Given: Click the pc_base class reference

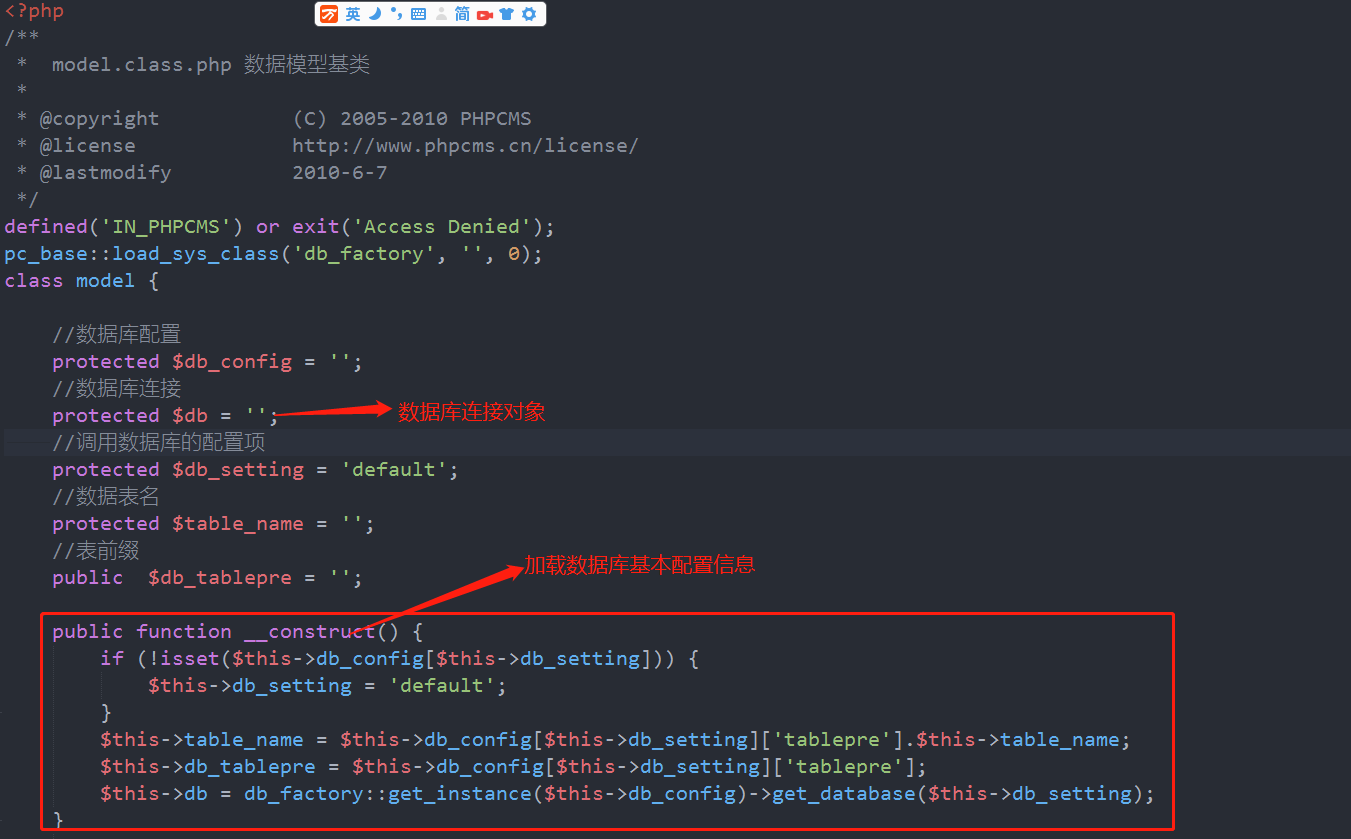Looking at the screenshot, I should [x=45, y=254].
